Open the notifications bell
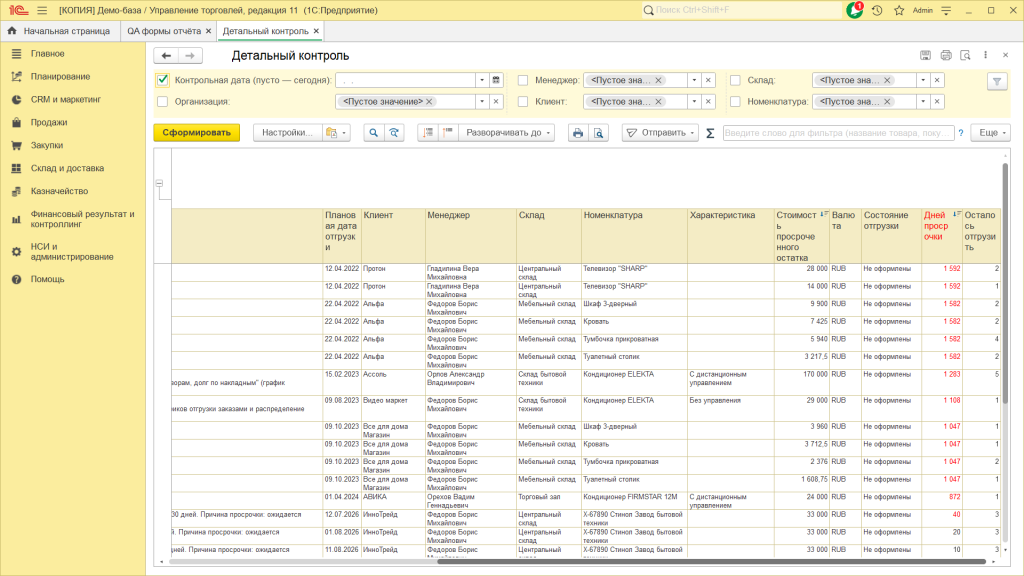Screen dimensions: 1024x576 point(854,10)
